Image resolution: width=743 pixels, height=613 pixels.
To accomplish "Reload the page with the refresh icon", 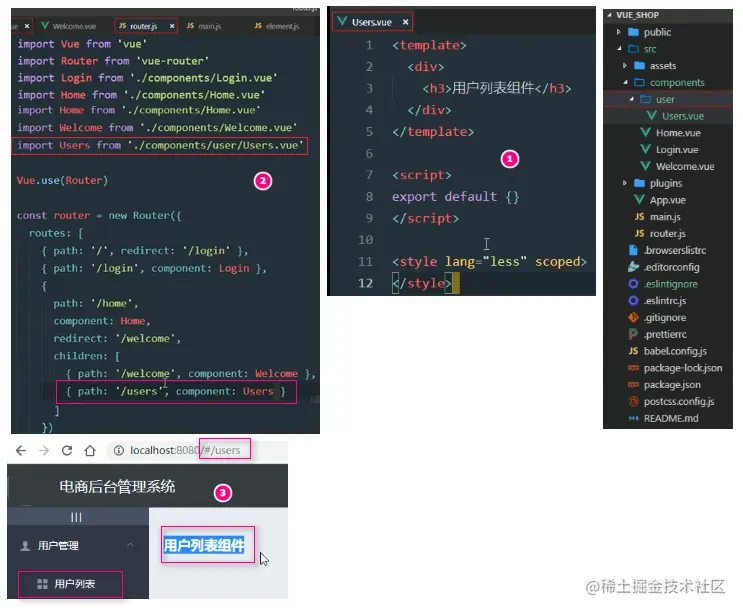I will 67,451.
